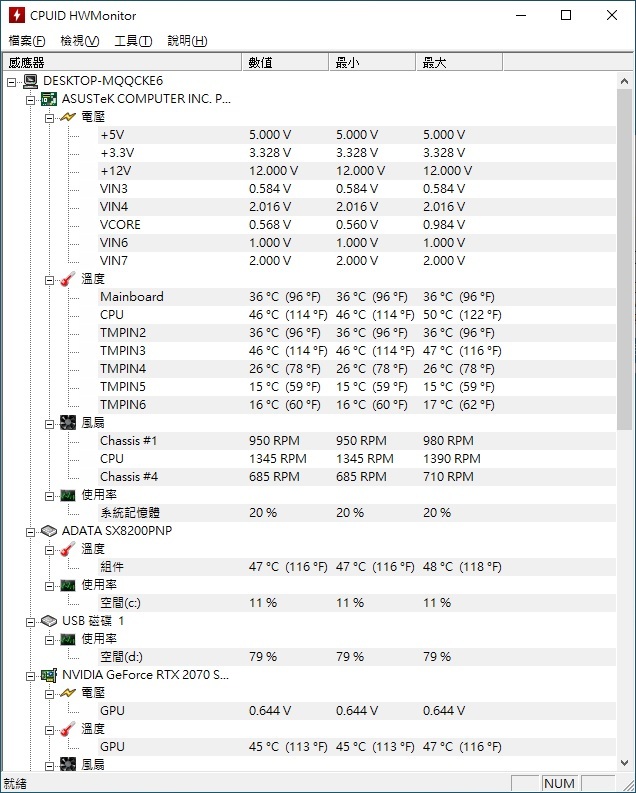Select the GPU voltage row showing 0.644 V

pyautogui.click(x=357, y=711)
